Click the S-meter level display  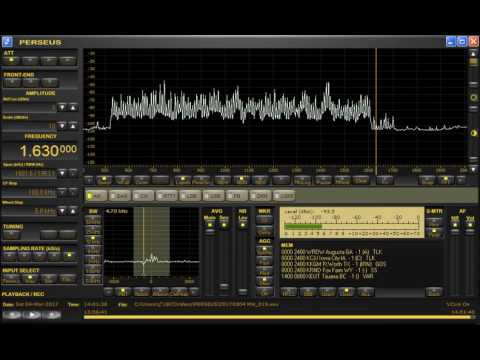click(x=352, y=222)
